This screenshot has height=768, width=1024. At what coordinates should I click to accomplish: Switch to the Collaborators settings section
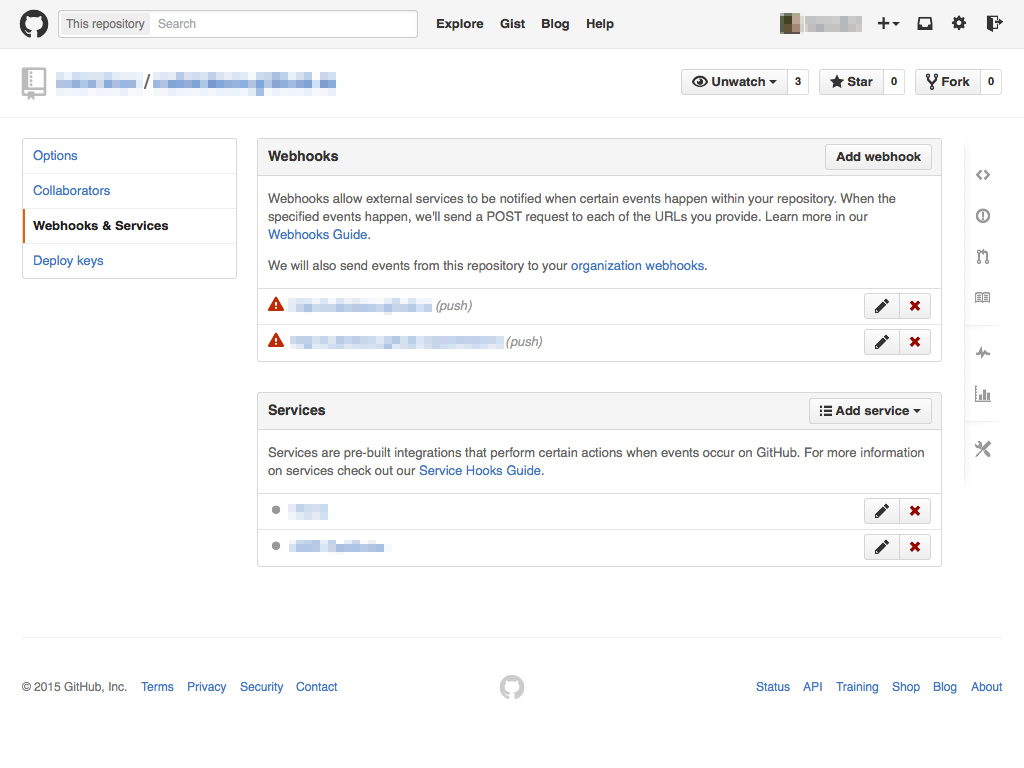coord(71,190)
